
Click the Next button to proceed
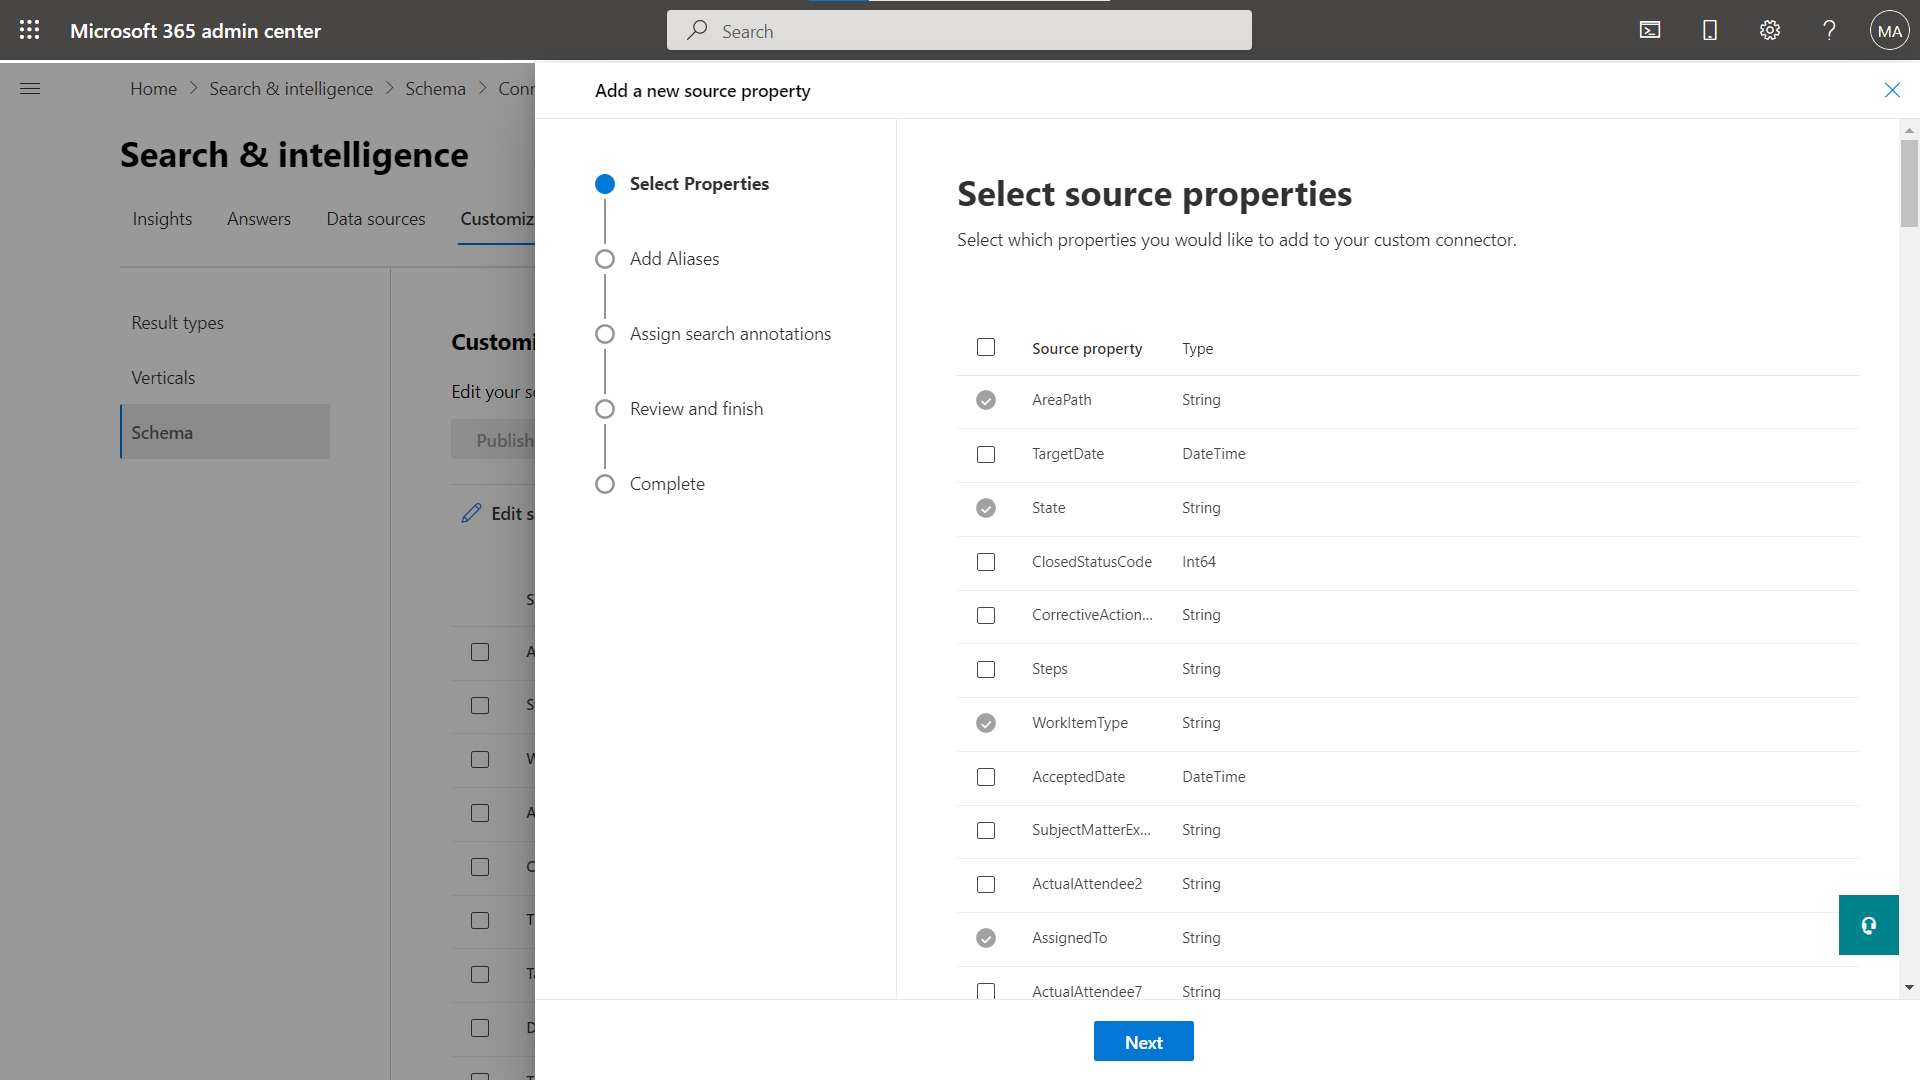pyautogui.click(x=1142, y=1042)
